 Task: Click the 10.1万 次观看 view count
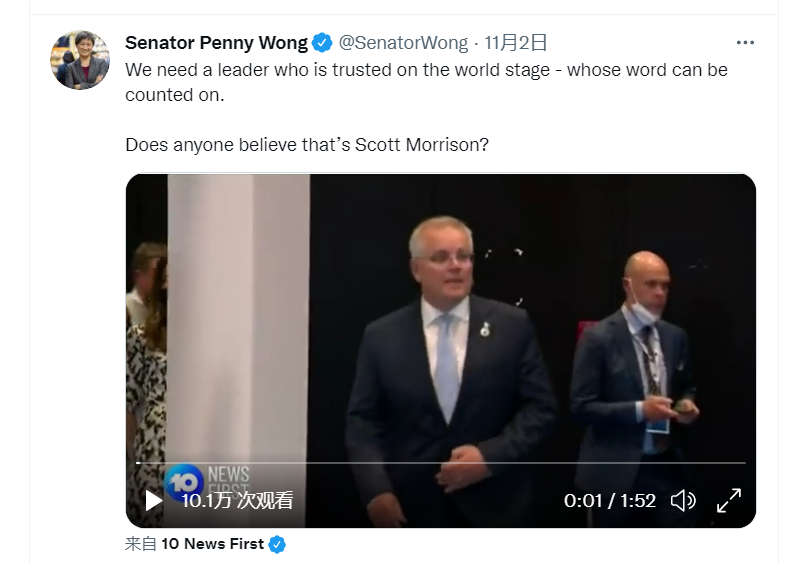237,500
